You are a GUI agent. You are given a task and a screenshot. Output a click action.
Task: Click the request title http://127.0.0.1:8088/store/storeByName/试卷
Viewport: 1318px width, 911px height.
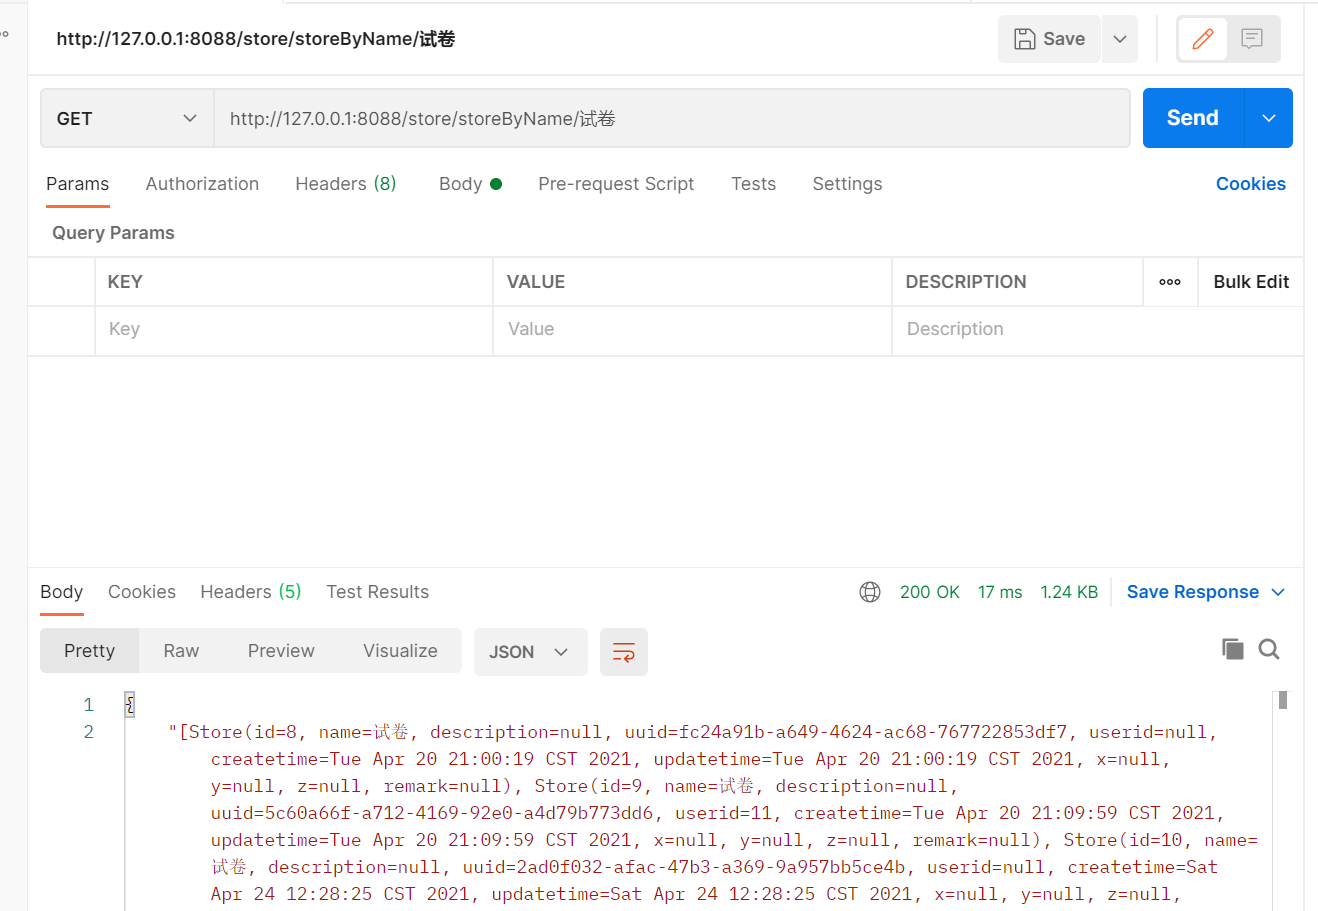coord(256,39)
